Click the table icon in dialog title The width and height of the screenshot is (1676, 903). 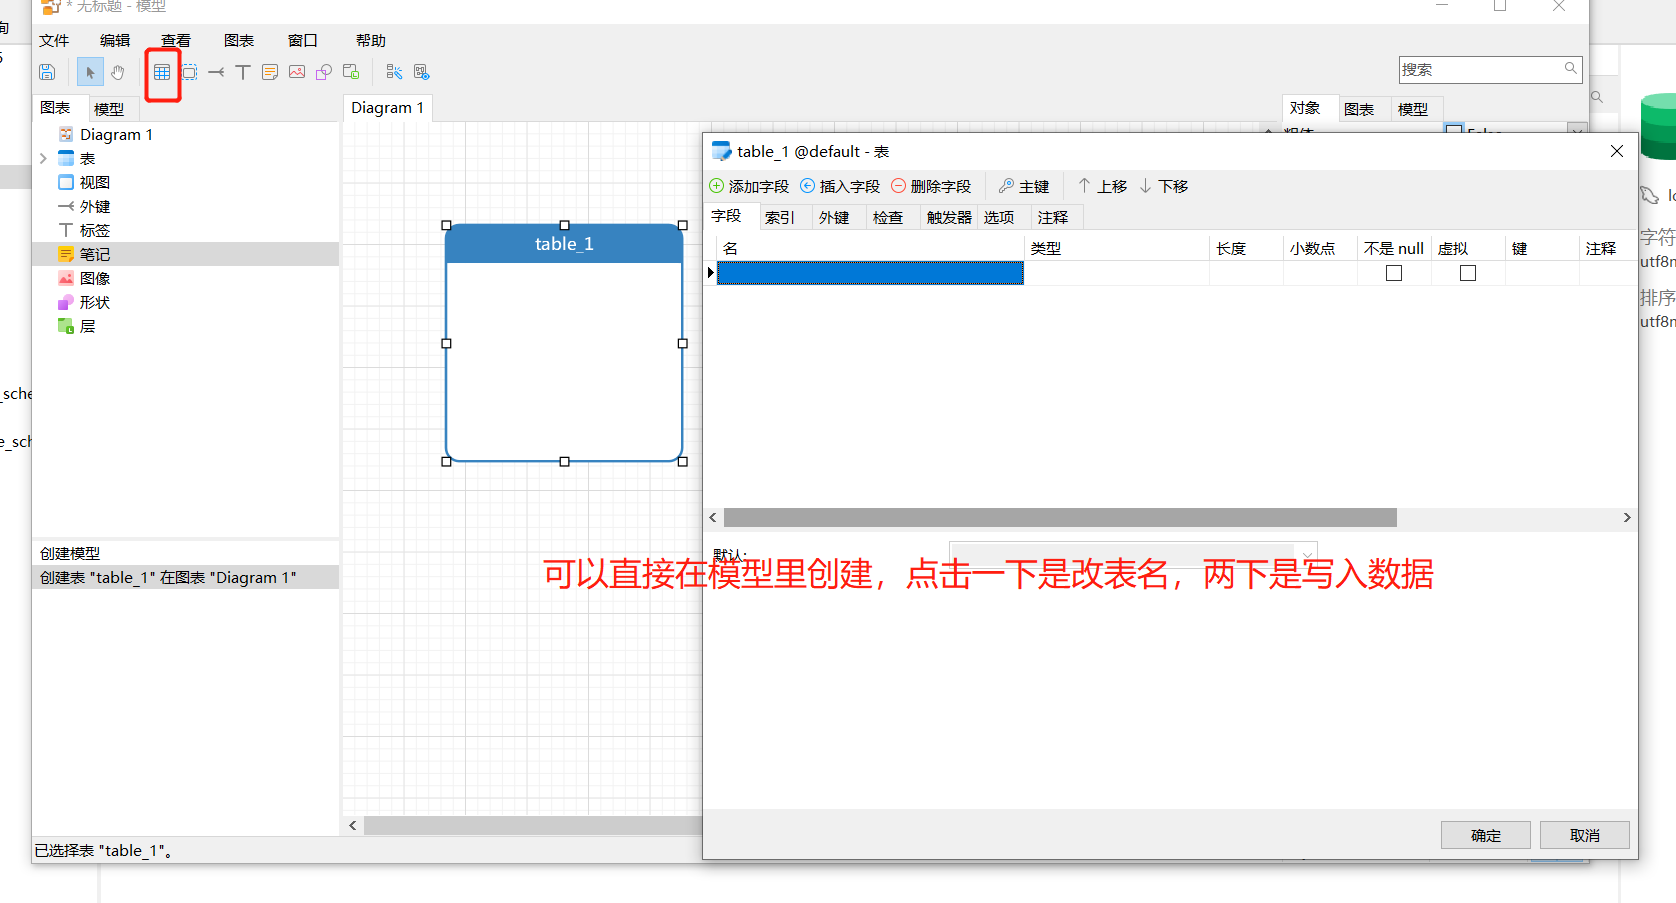point(721,152)
